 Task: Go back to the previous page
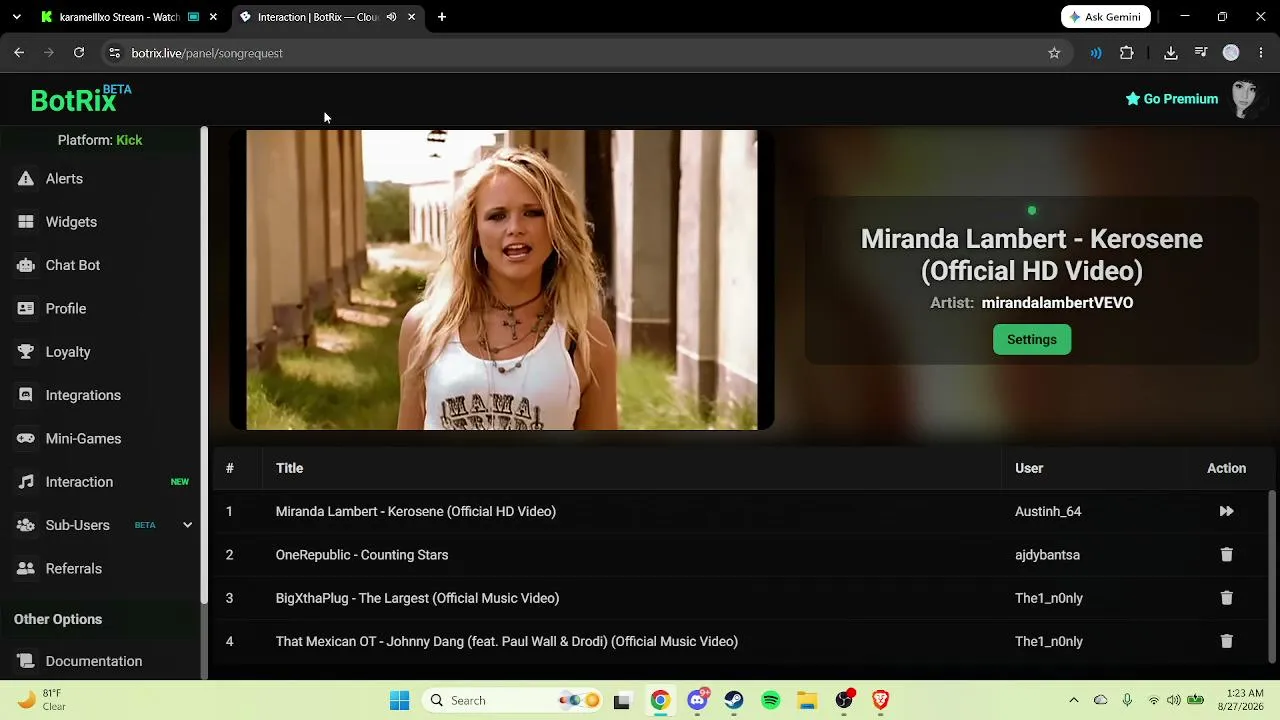coord(19,53)
